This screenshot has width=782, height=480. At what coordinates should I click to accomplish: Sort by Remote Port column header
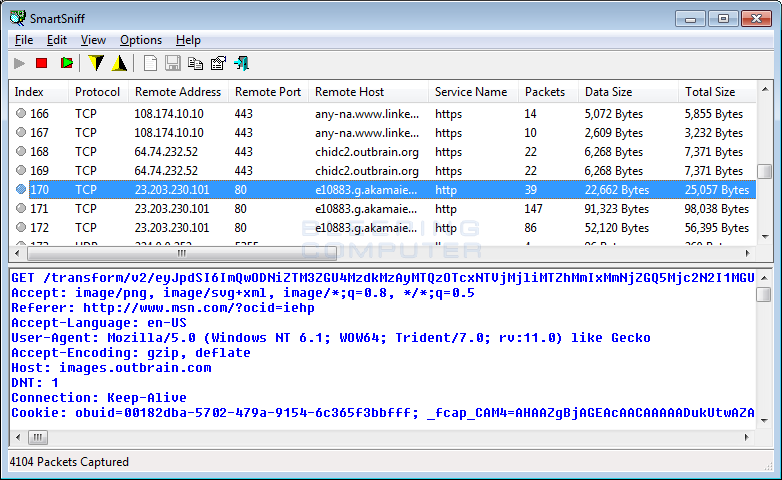tap(268, 92)
